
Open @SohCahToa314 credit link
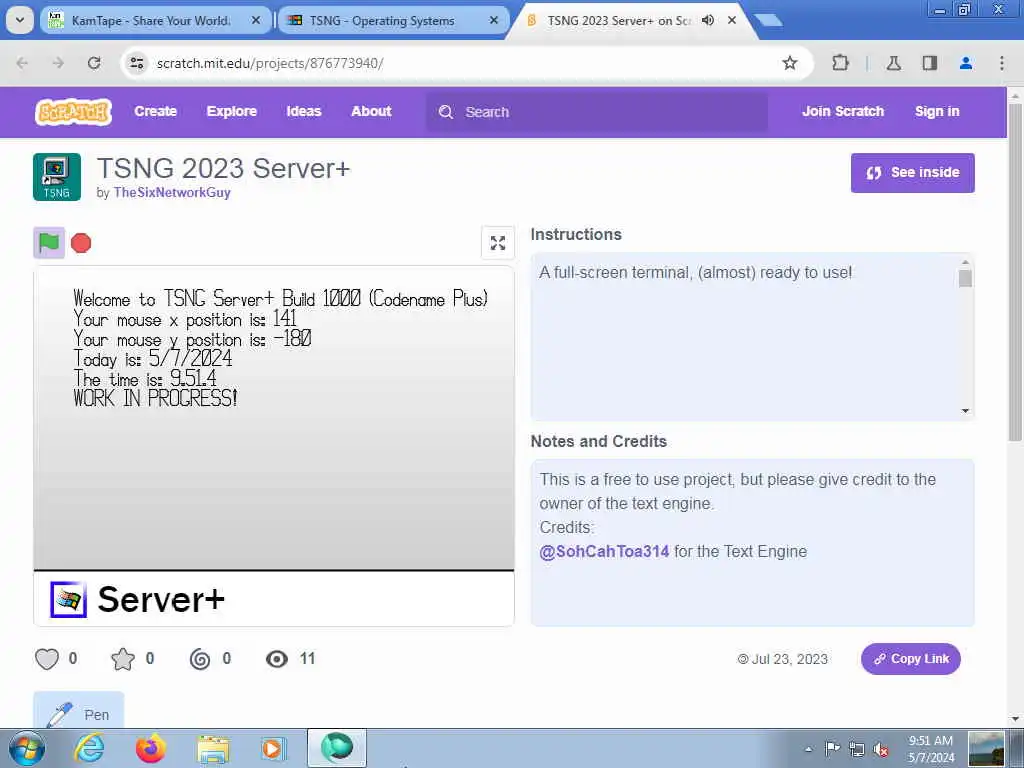click(604, 551)
